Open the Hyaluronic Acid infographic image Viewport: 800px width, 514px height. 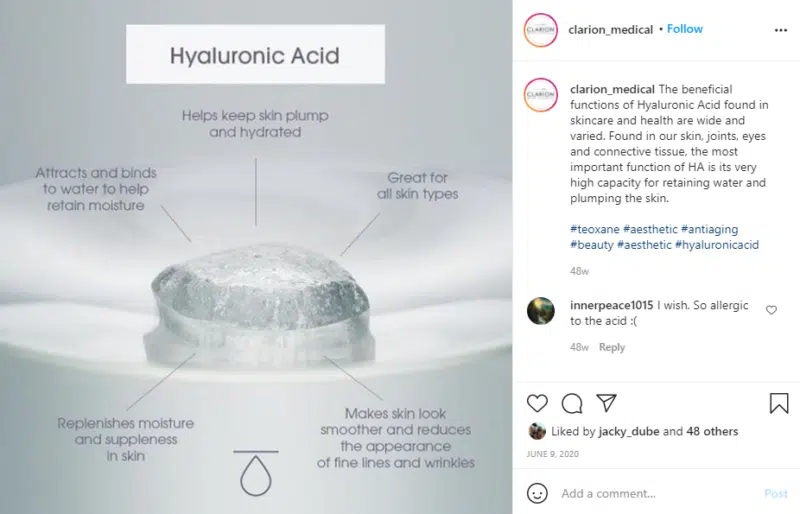click(256, 257)
